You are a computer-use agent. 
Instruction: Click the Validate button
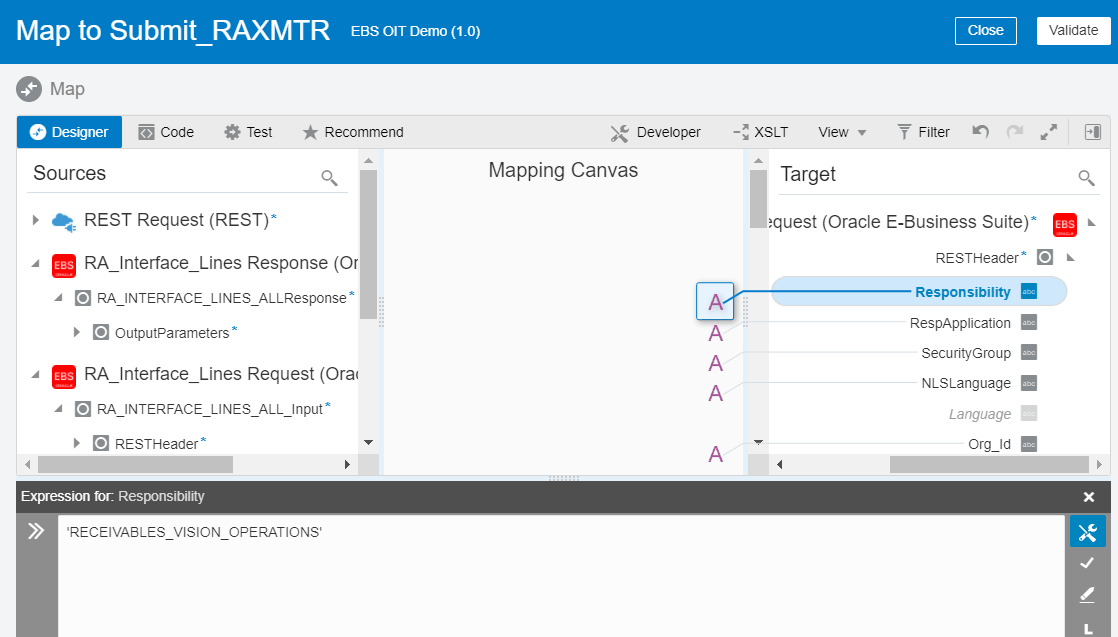click(x=1073, y=30)
